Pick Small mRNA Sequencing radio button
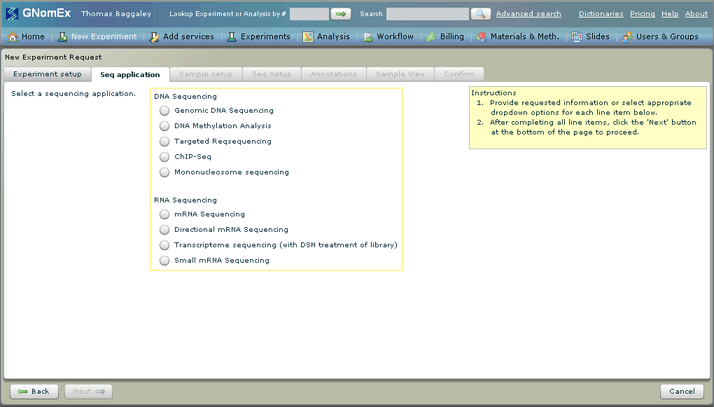This screenshot has height=407, width=714. pos(164,261)
